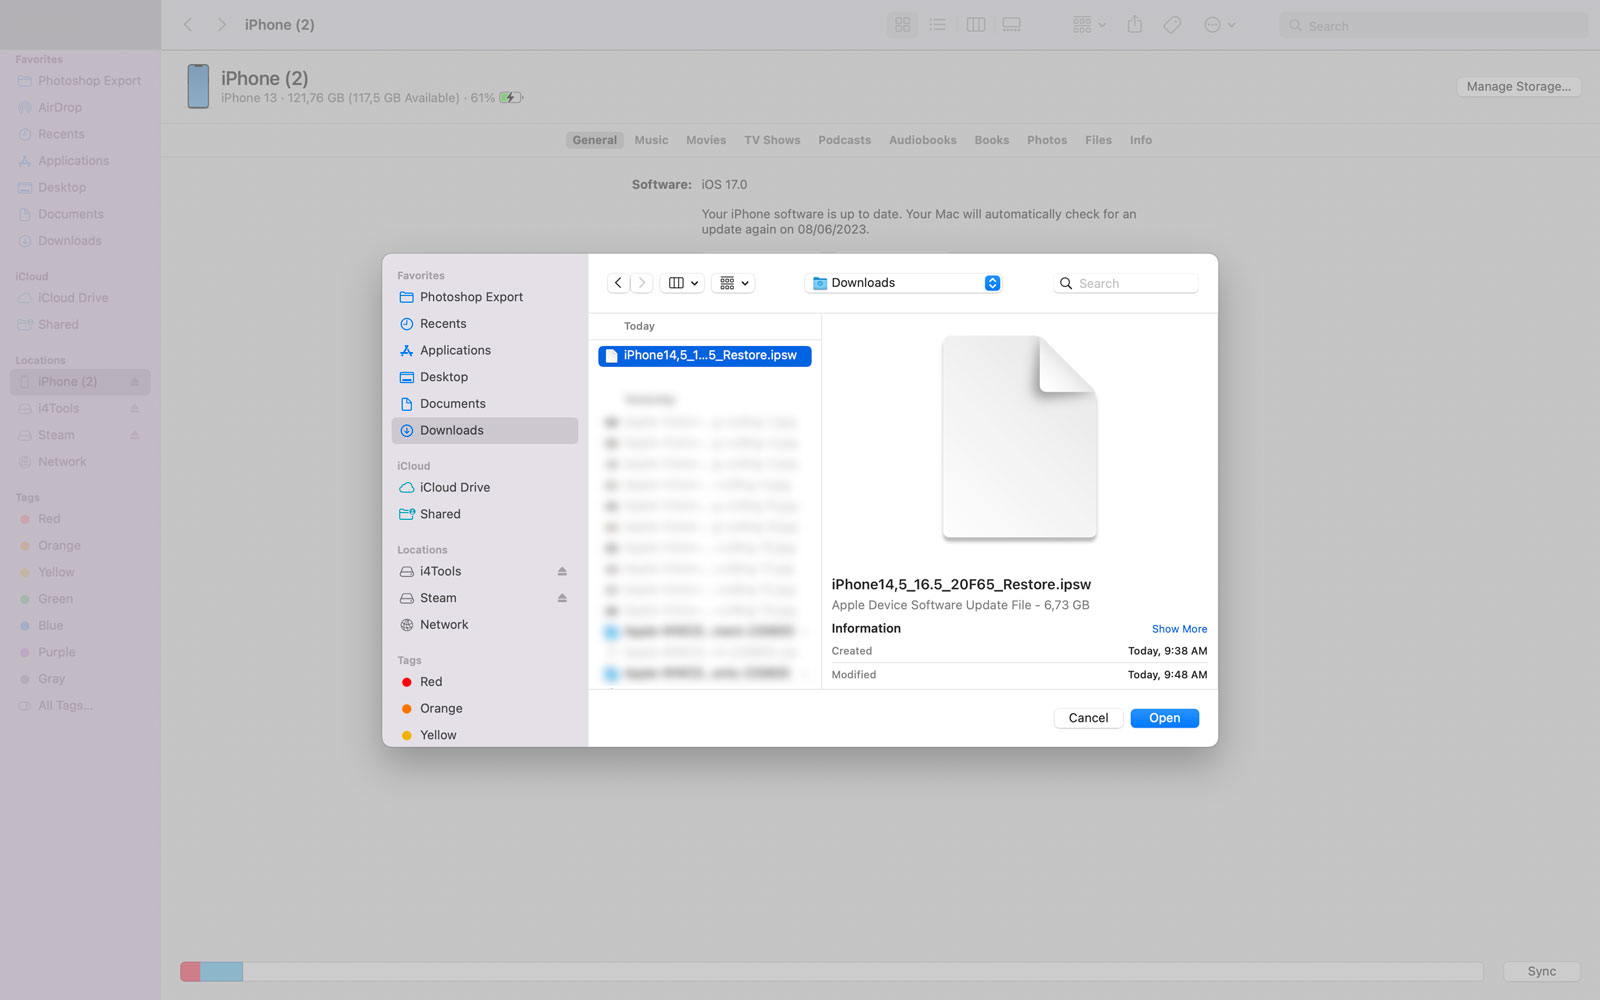
Task: Open Group By menu in Finder toolbar
Action: 1089,25
